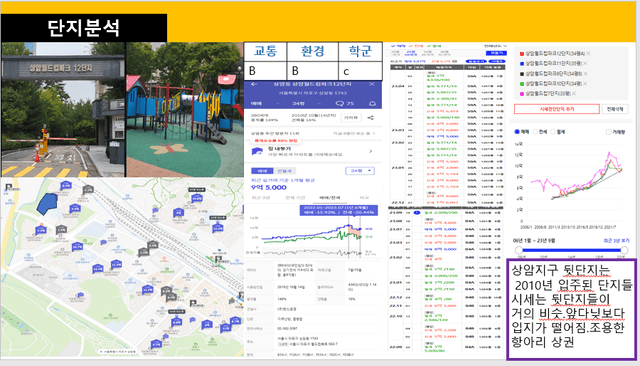Select the 전세 radio button above chart
Viewport: 640px width, 366px height.
535,131
